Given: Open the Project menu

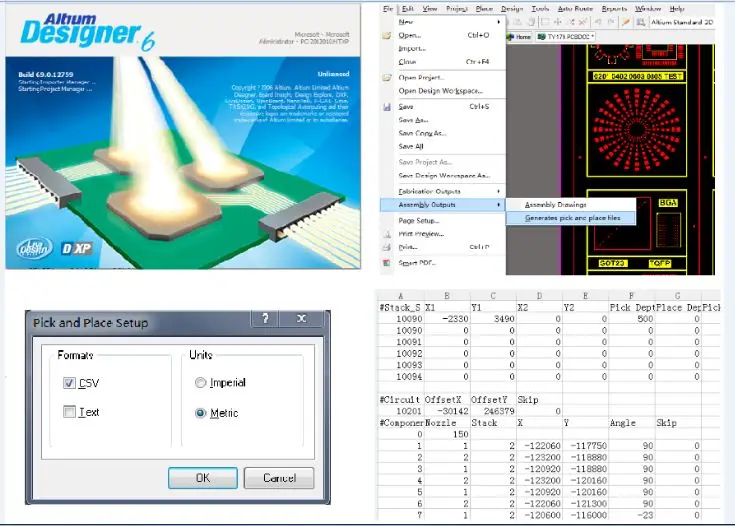Looking at the screenshot, I should (x=457, y=9).
